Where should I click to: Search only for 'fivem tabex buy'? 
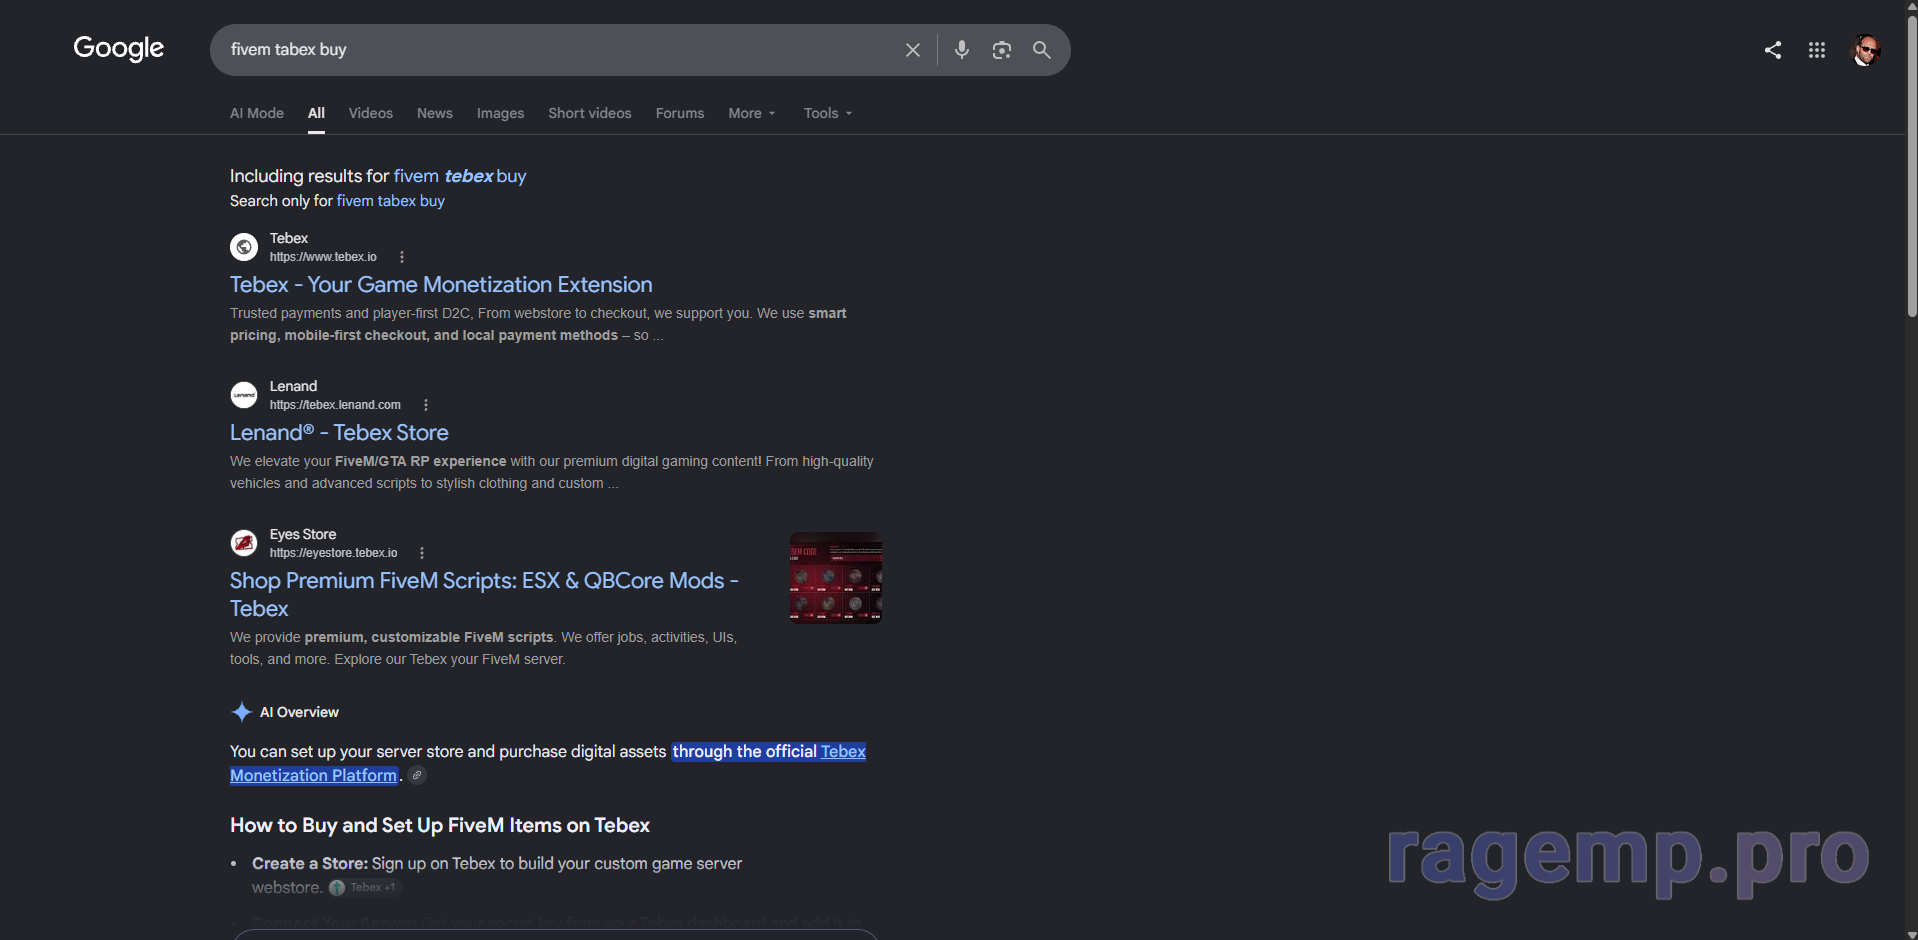click(x=391, y=201)
